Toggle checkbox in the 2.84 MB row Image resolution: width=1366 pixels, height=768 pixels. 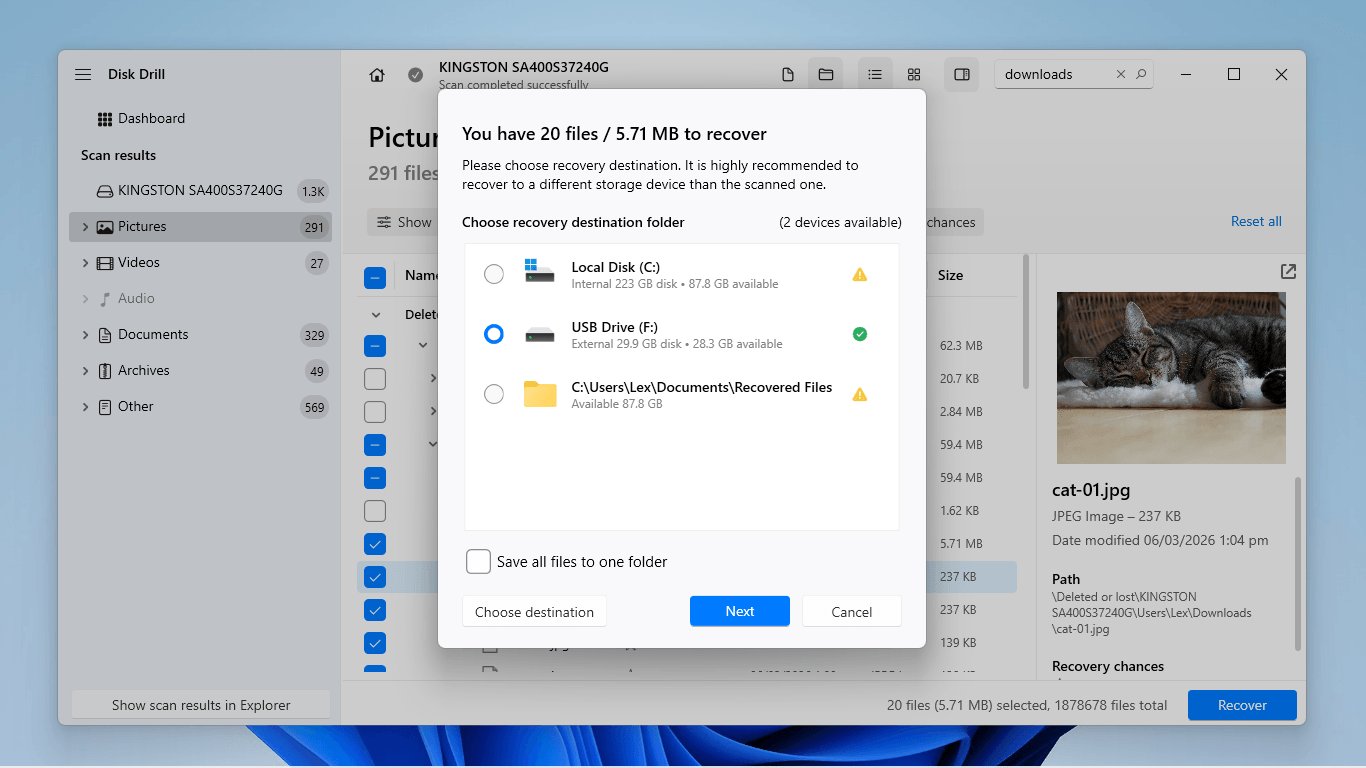(375, 412)
